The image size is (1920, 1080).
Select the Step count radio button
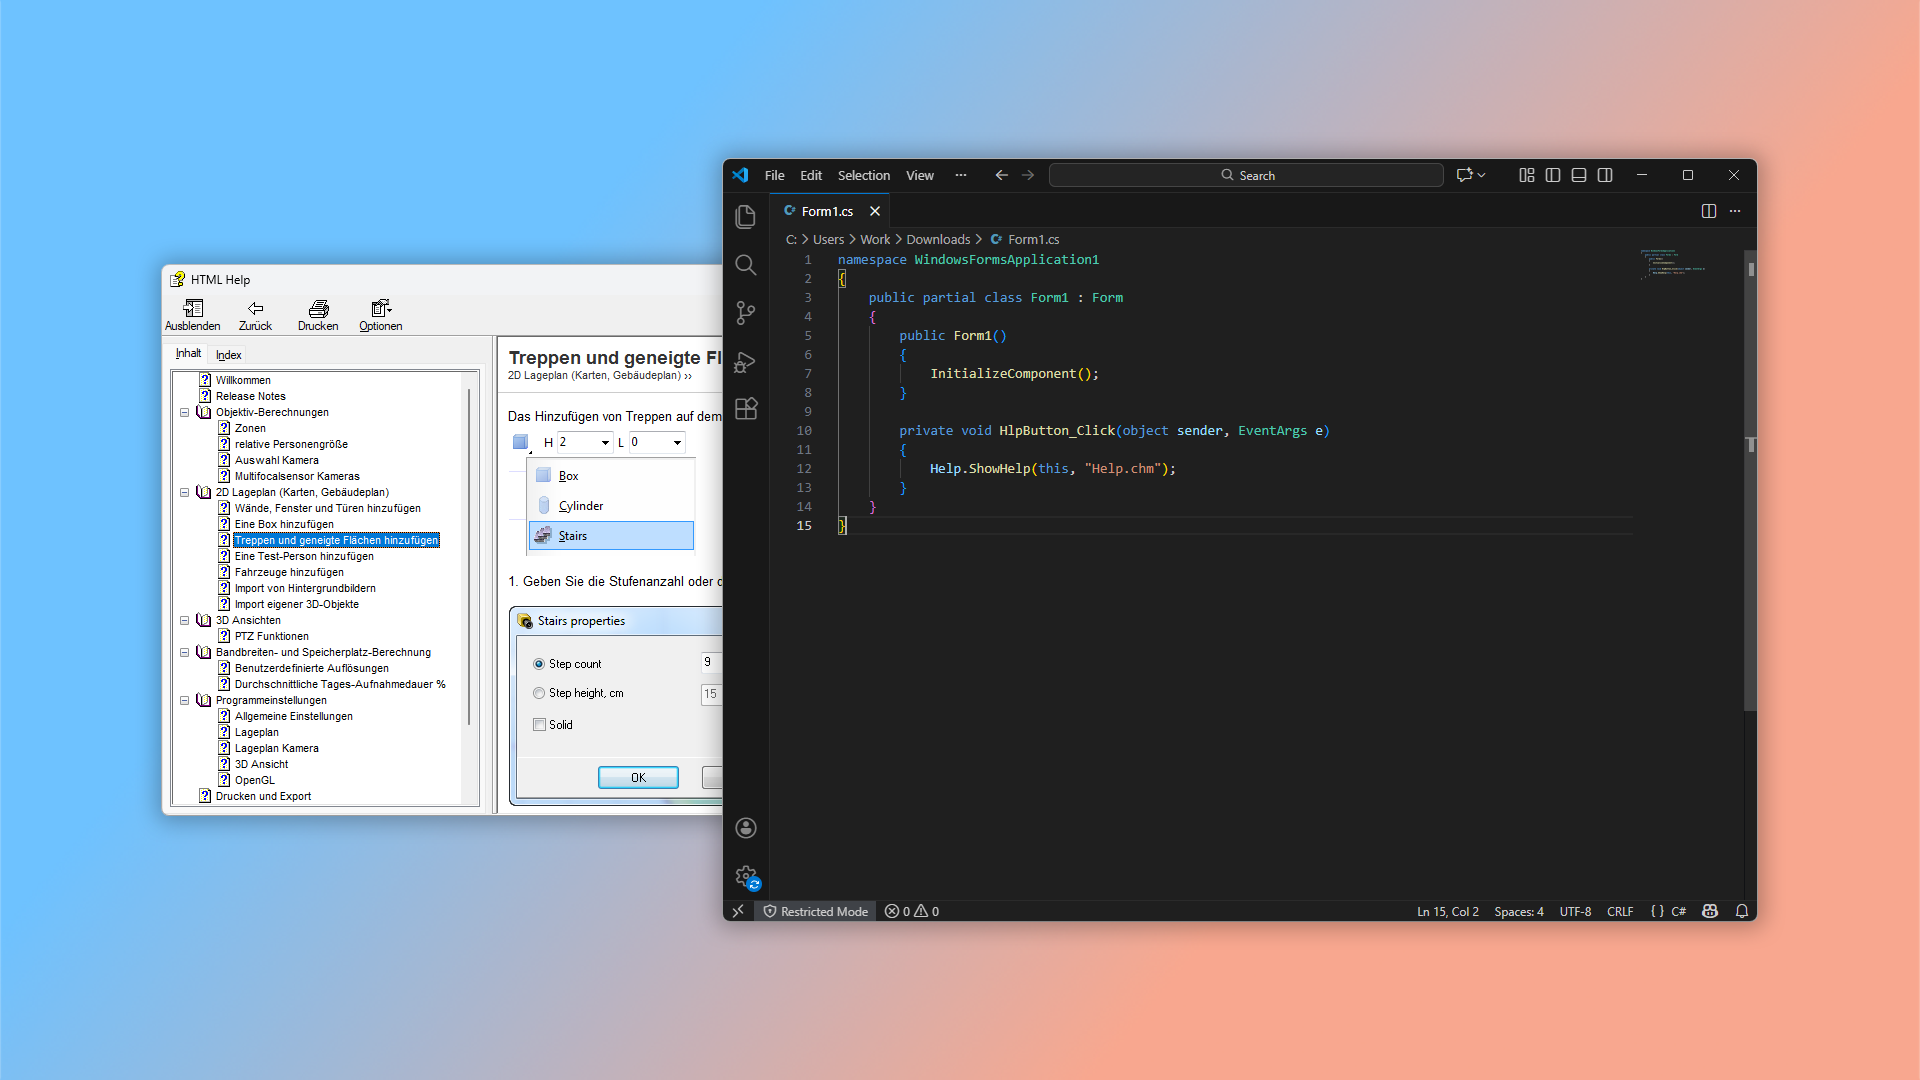tap(539, 664)
